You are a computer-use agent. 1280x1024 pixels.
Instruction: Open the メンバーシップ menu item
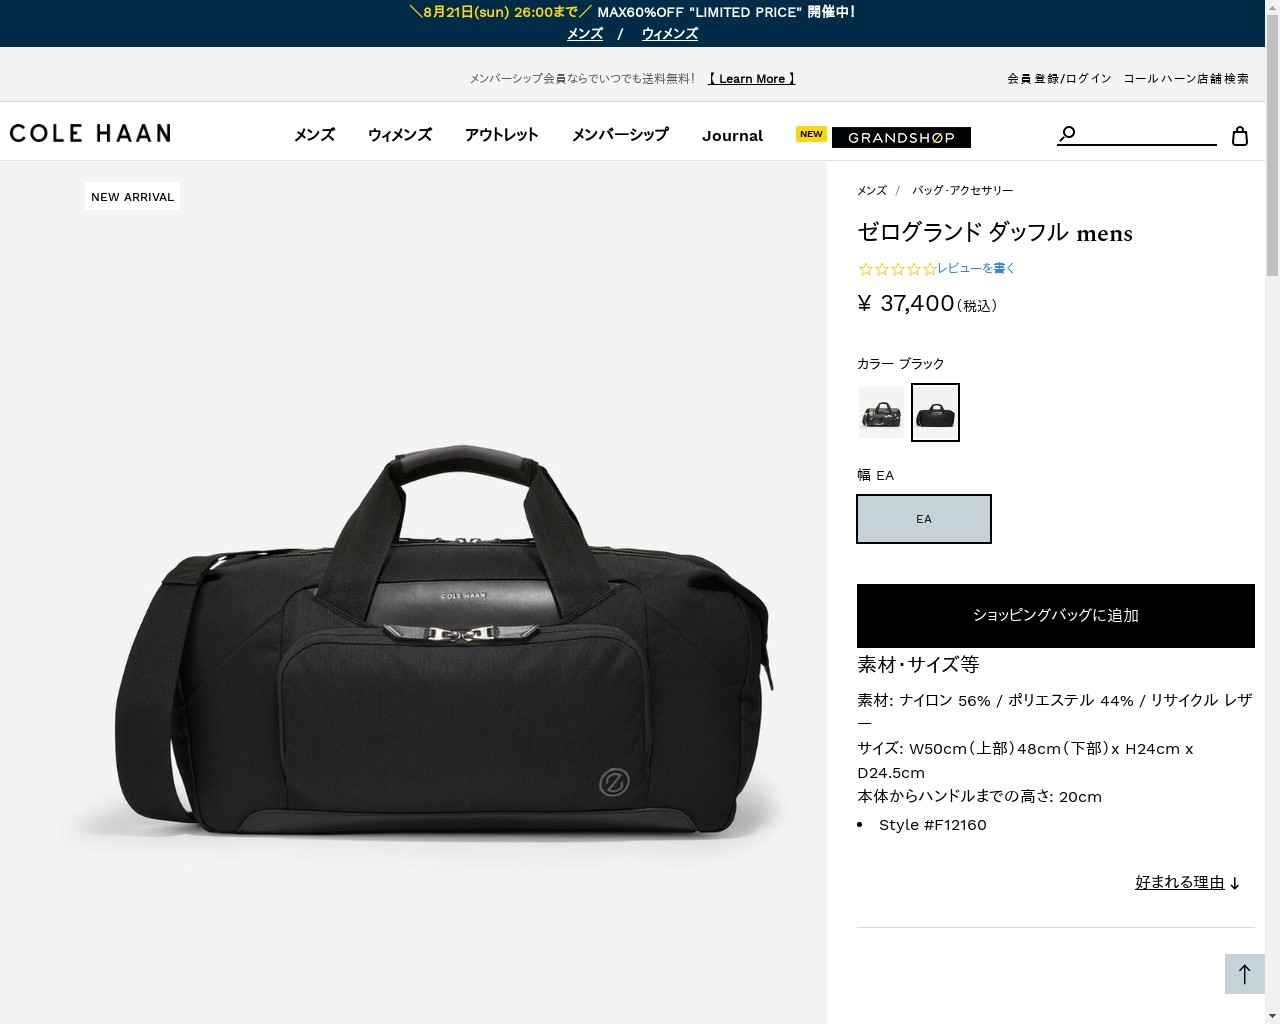click(x=620, y=135)
